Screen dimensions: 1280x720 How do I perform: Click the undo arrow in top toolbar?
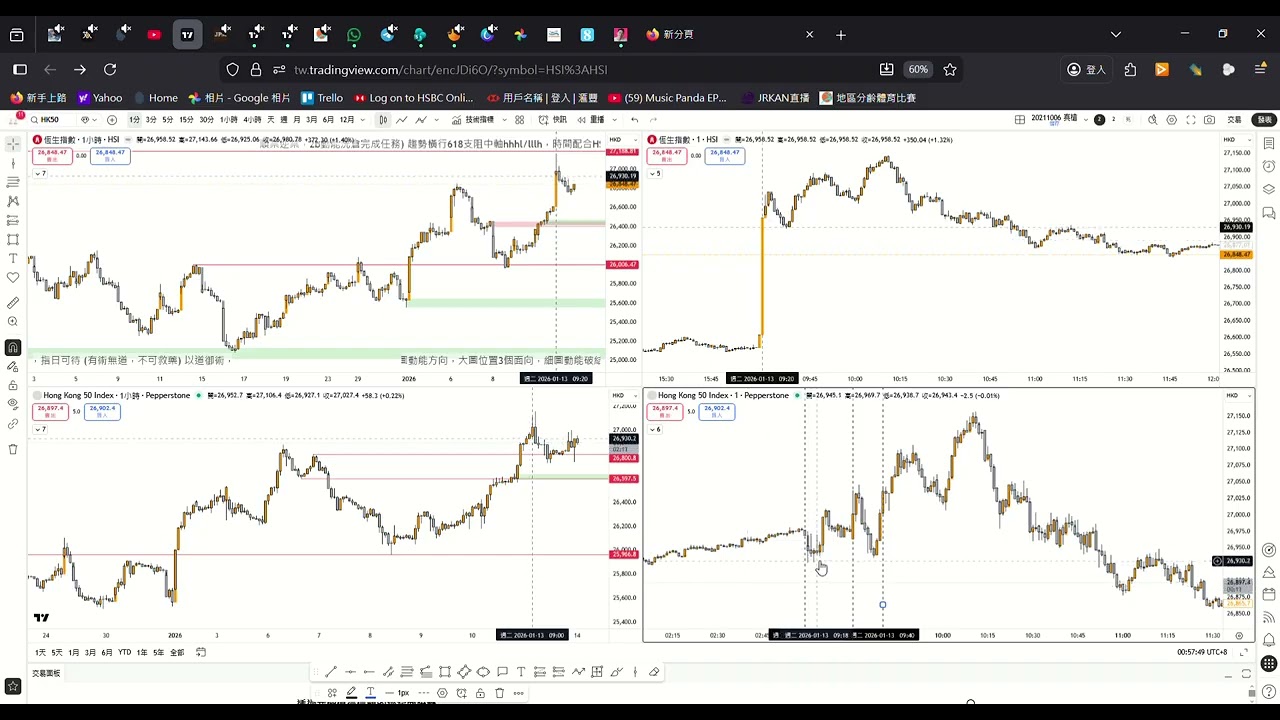coord(634,119)
